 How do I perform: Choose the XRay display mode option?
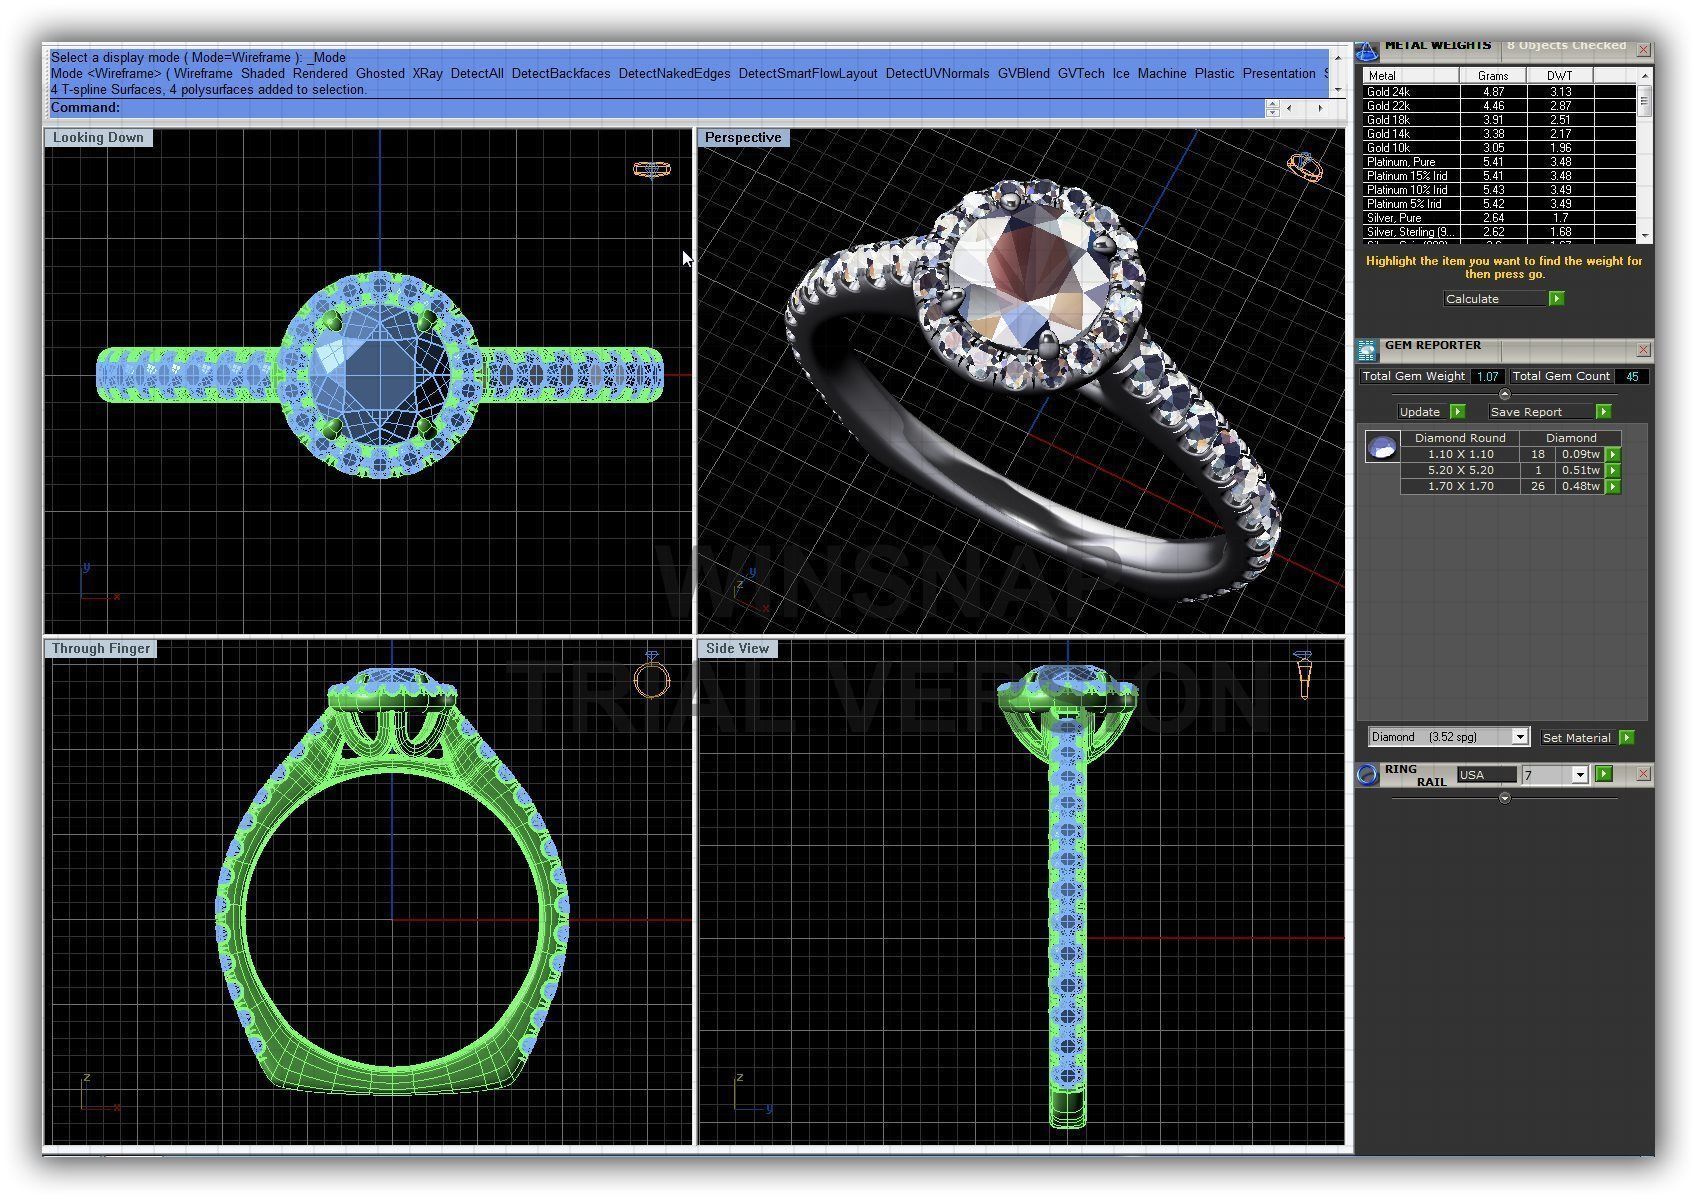[x=427, y=73]
